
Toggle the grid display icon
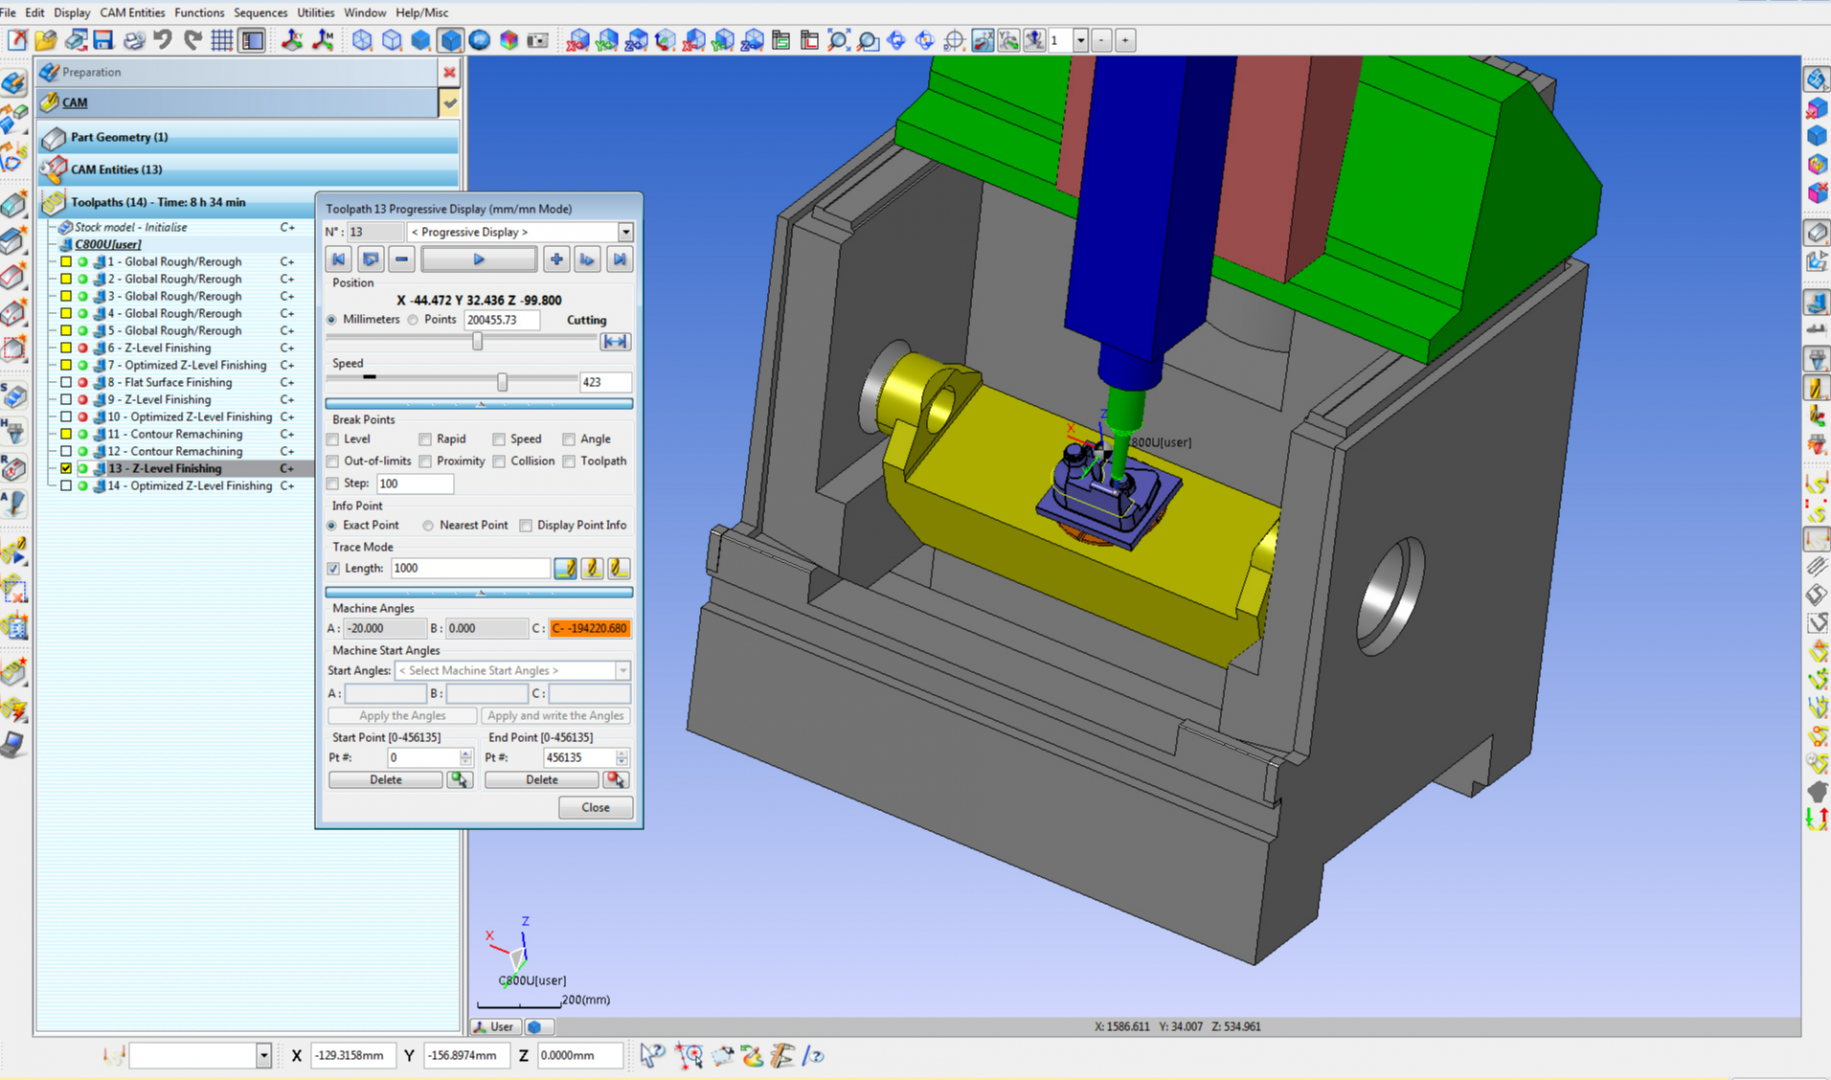[x=222, y=40]
